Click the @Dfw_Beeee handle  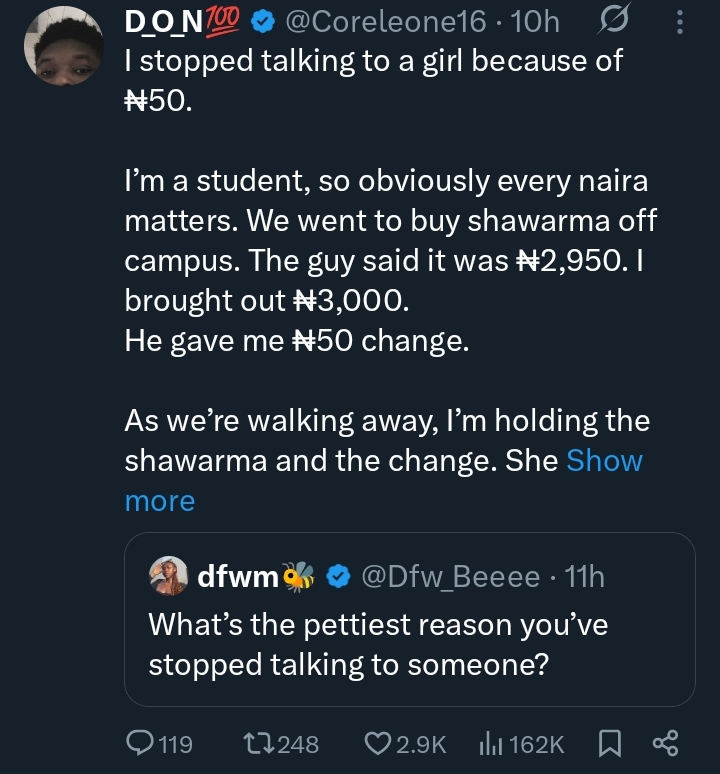450,576
